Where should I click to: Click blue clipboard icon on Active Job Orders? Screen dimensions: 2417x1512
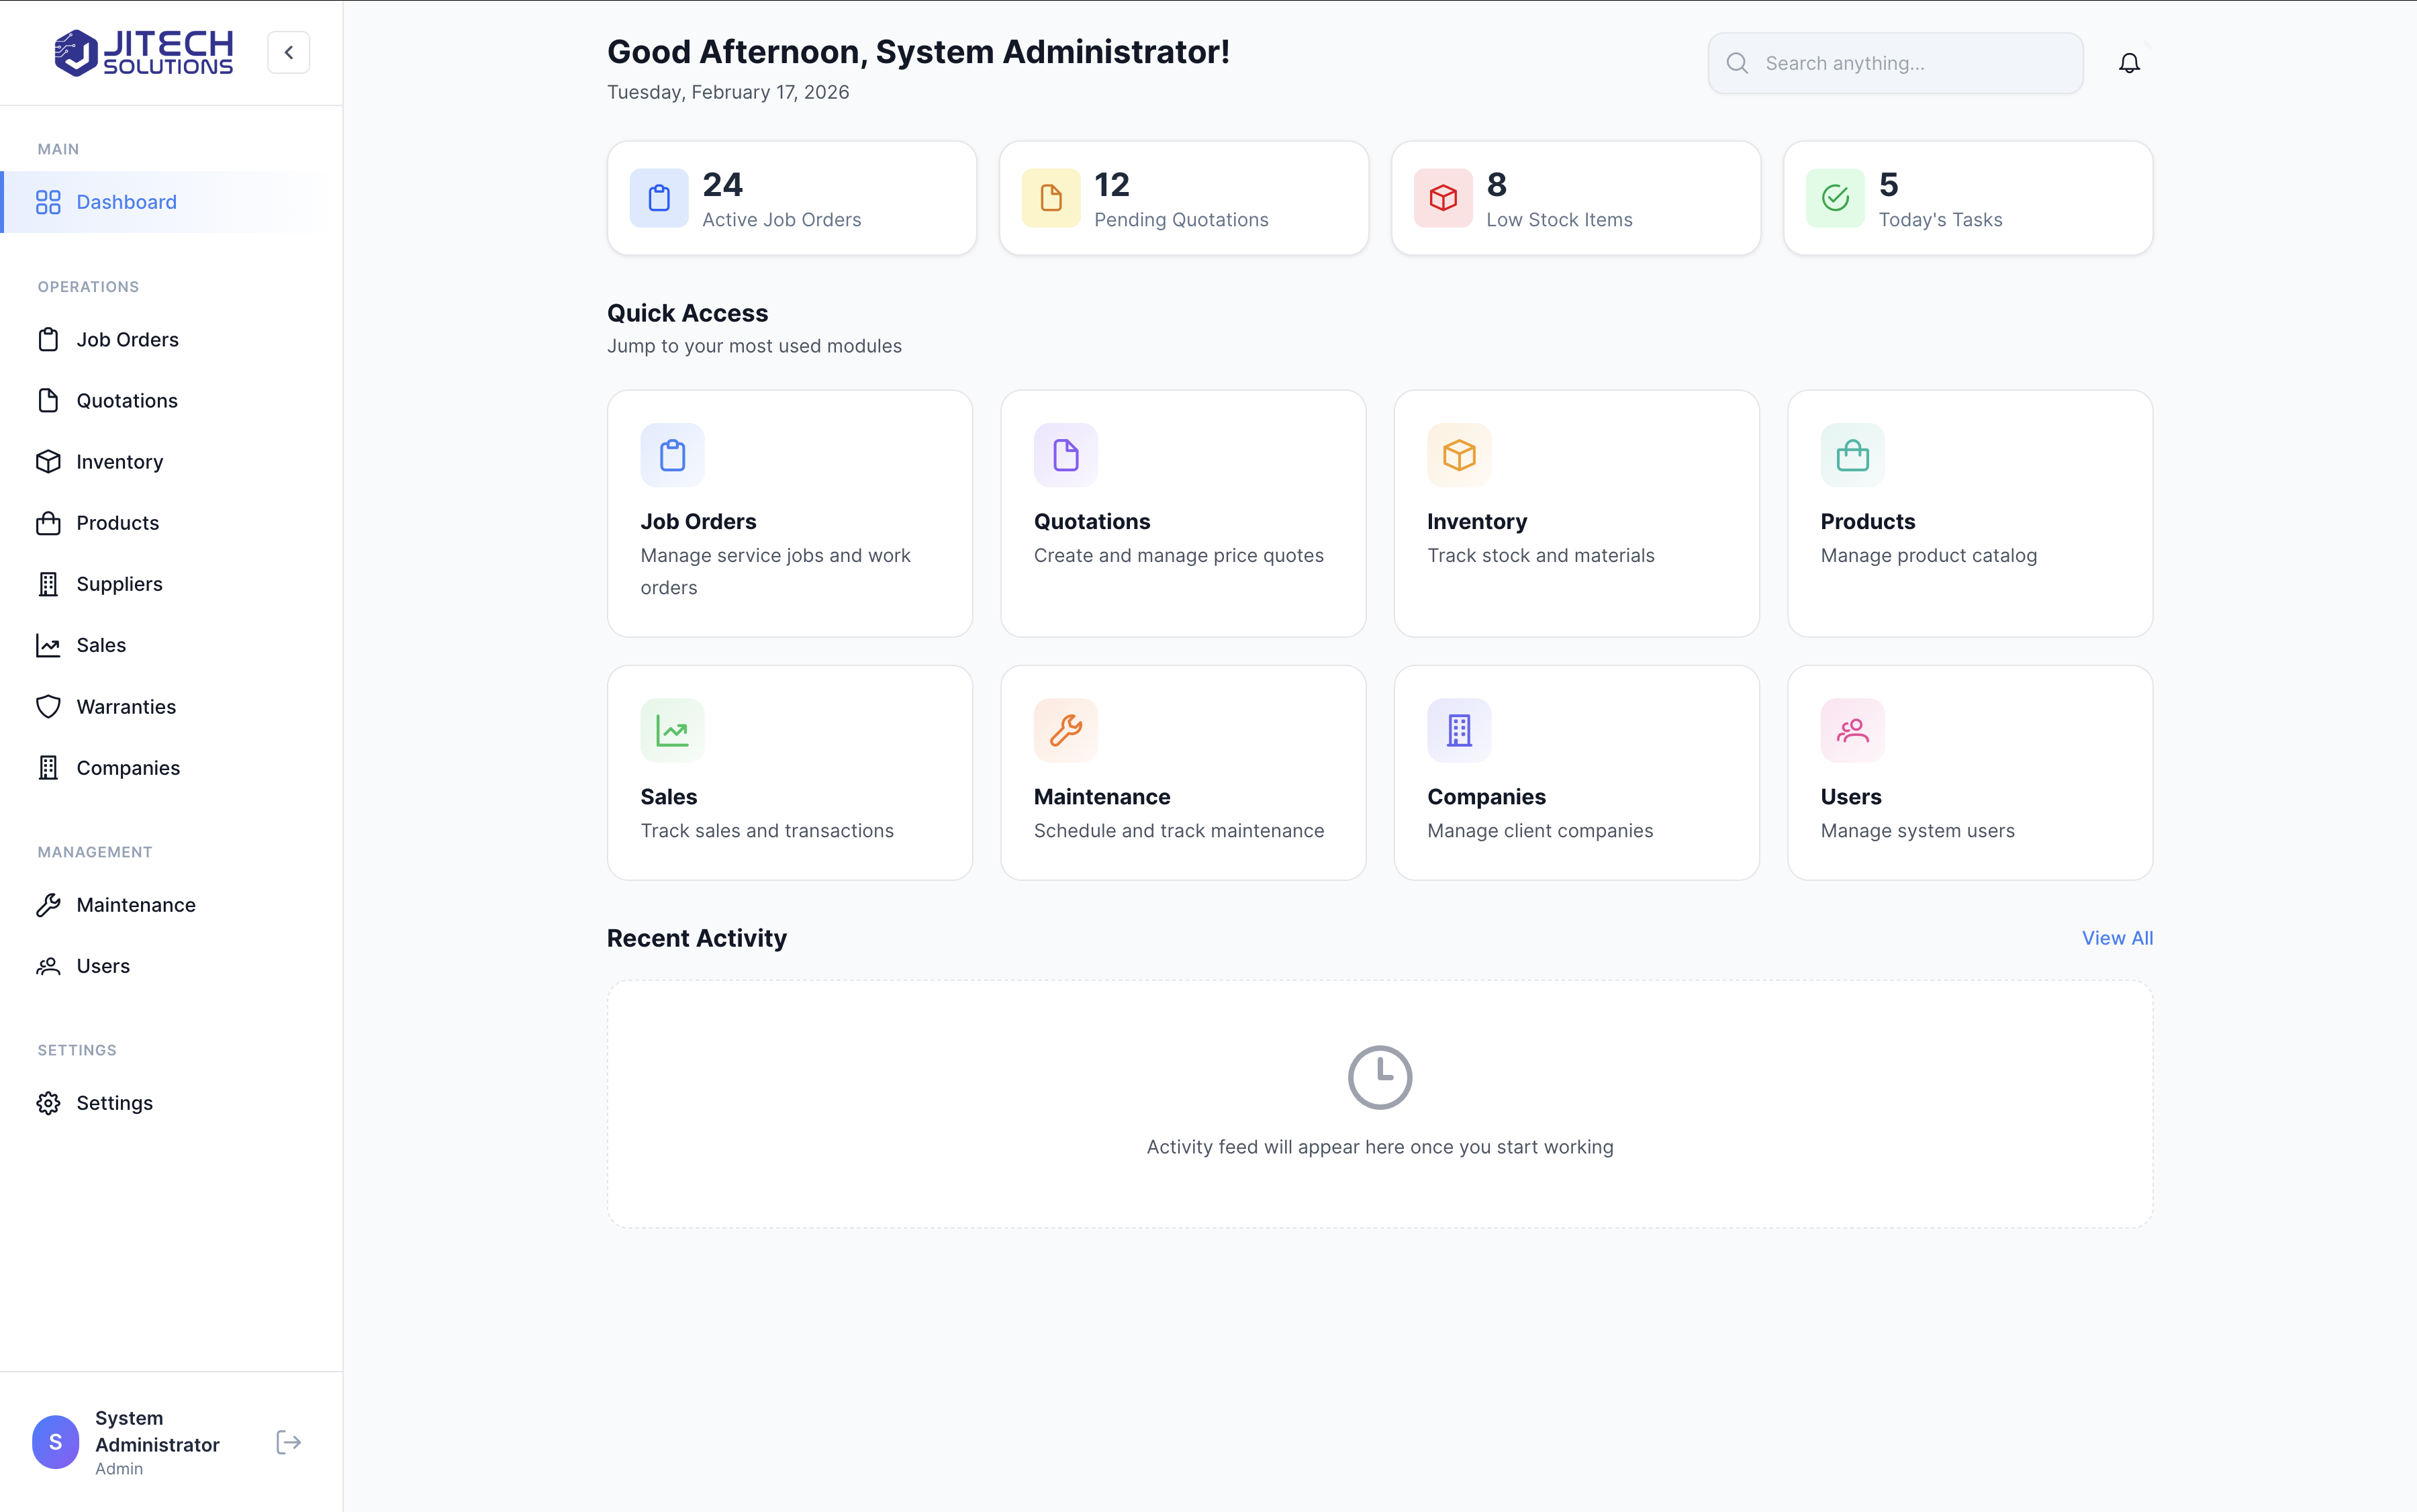659,198
